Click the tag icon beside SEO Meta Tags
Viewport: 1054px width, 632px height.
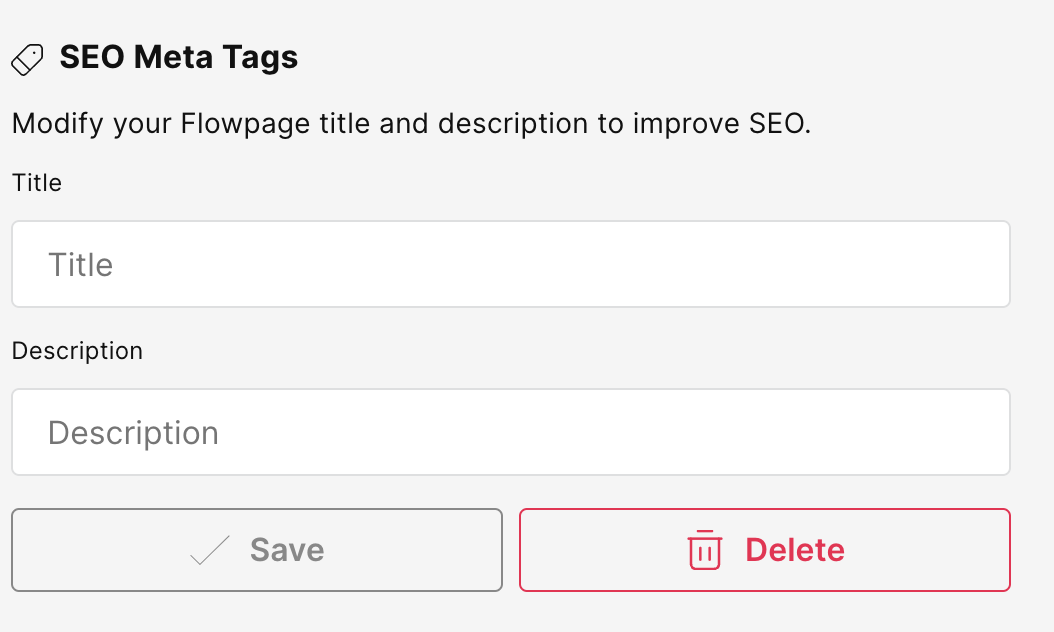(x=27, y=60)
